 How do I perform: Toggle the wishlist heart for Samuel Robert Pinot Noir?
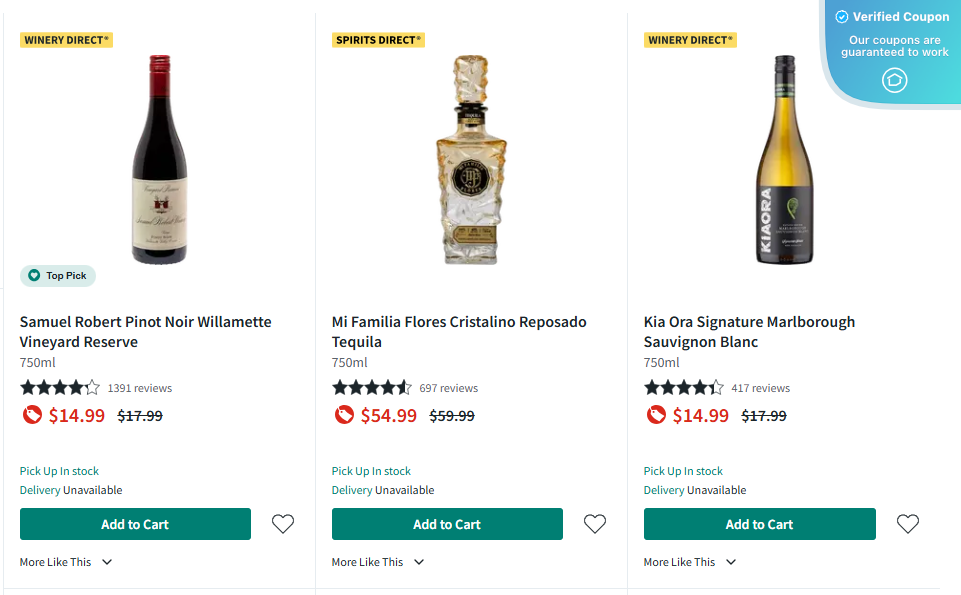(283, 523)
